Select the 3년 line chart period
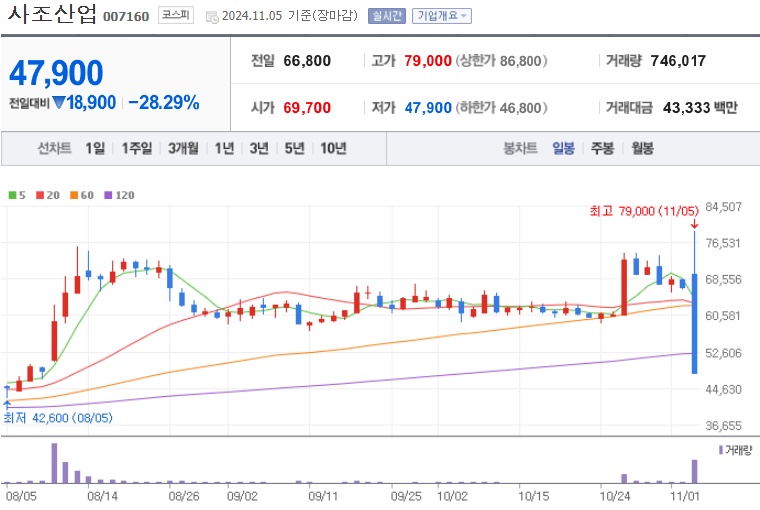The height and width of the screenshot is (510, 760). (x=259, y=148)
